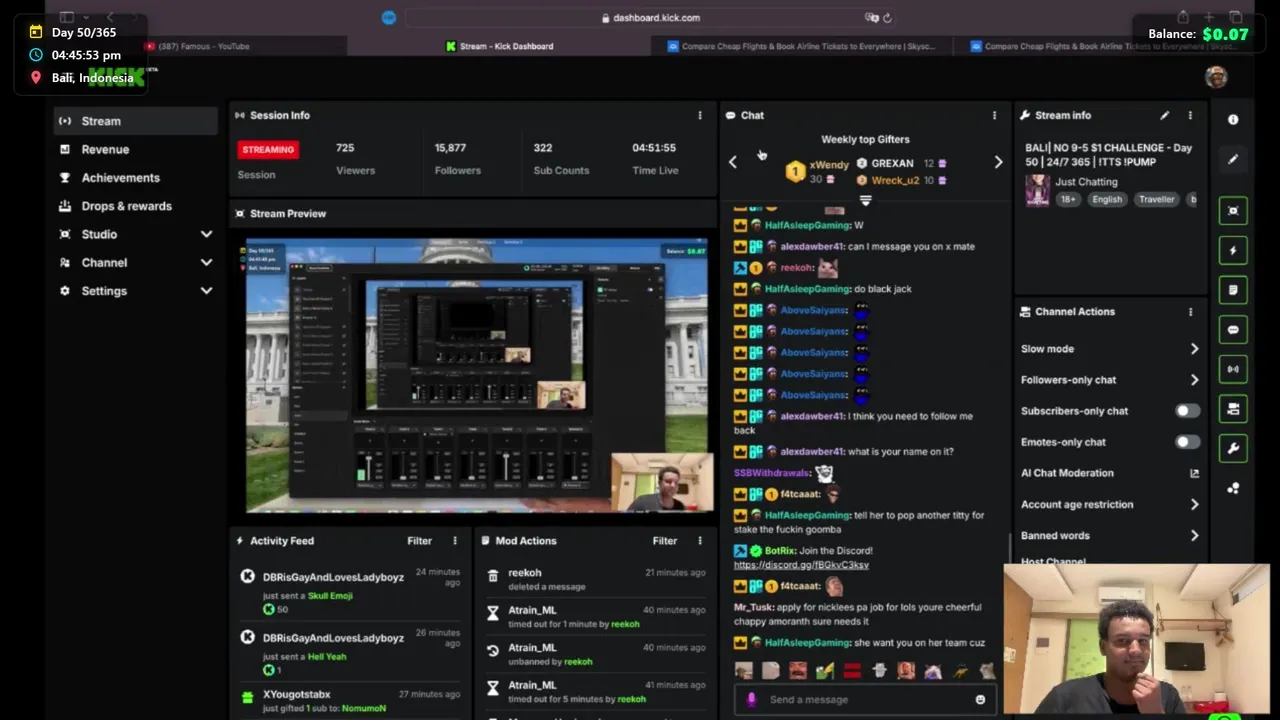The height and width of the screenshot is (720, 1280).
Task: Edit Stream info with the pencil icon
Action: tap(1164, 115)
